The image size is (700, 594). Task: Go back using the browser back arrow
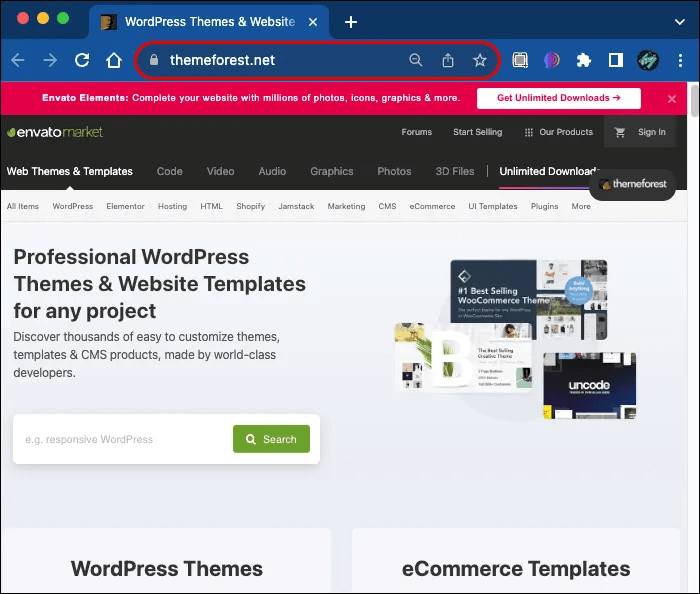click(18, 60)
